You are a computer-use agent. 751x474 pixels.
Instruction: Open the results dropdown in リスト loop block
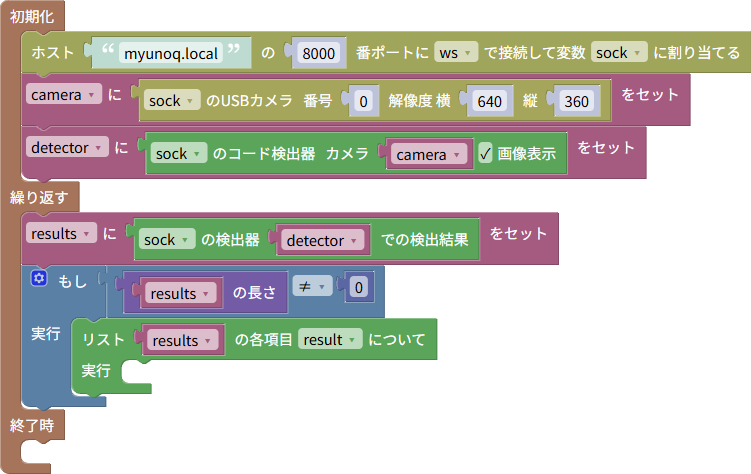[x=182, y=340]
